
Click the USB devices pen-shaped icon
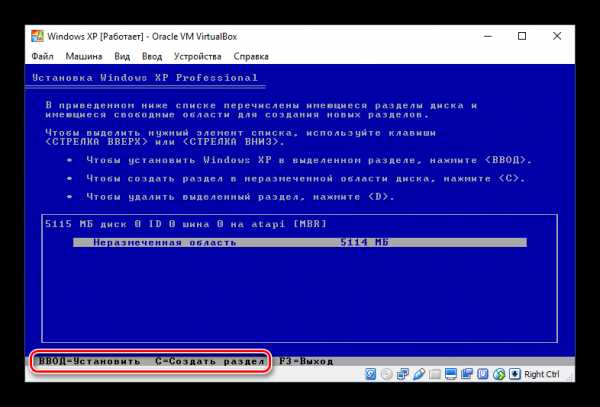[419, 374]
